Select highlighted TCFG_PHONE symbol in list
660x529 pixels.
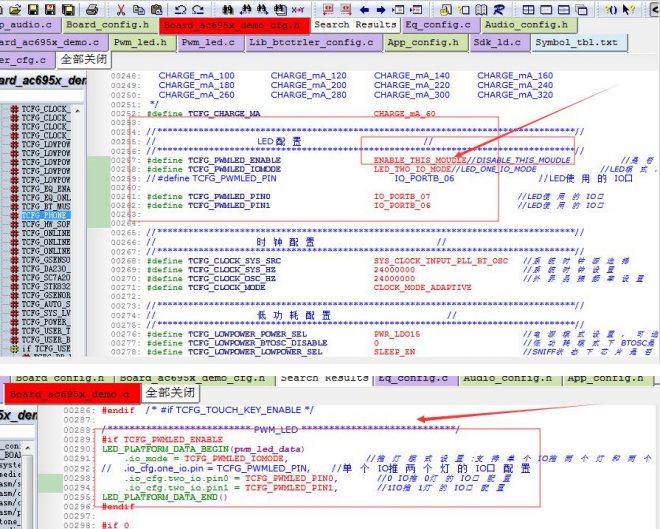click(46, 215)
